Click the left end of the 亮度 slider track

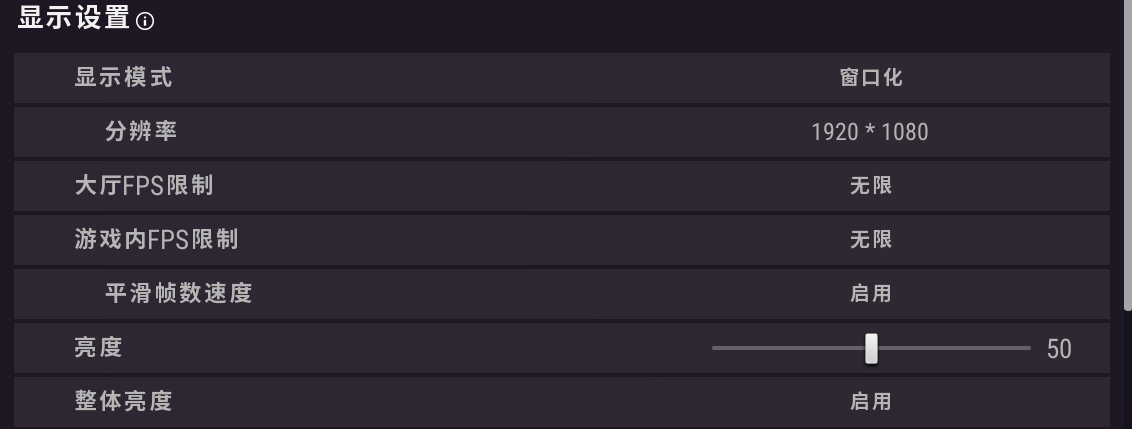tap(716, 348)
